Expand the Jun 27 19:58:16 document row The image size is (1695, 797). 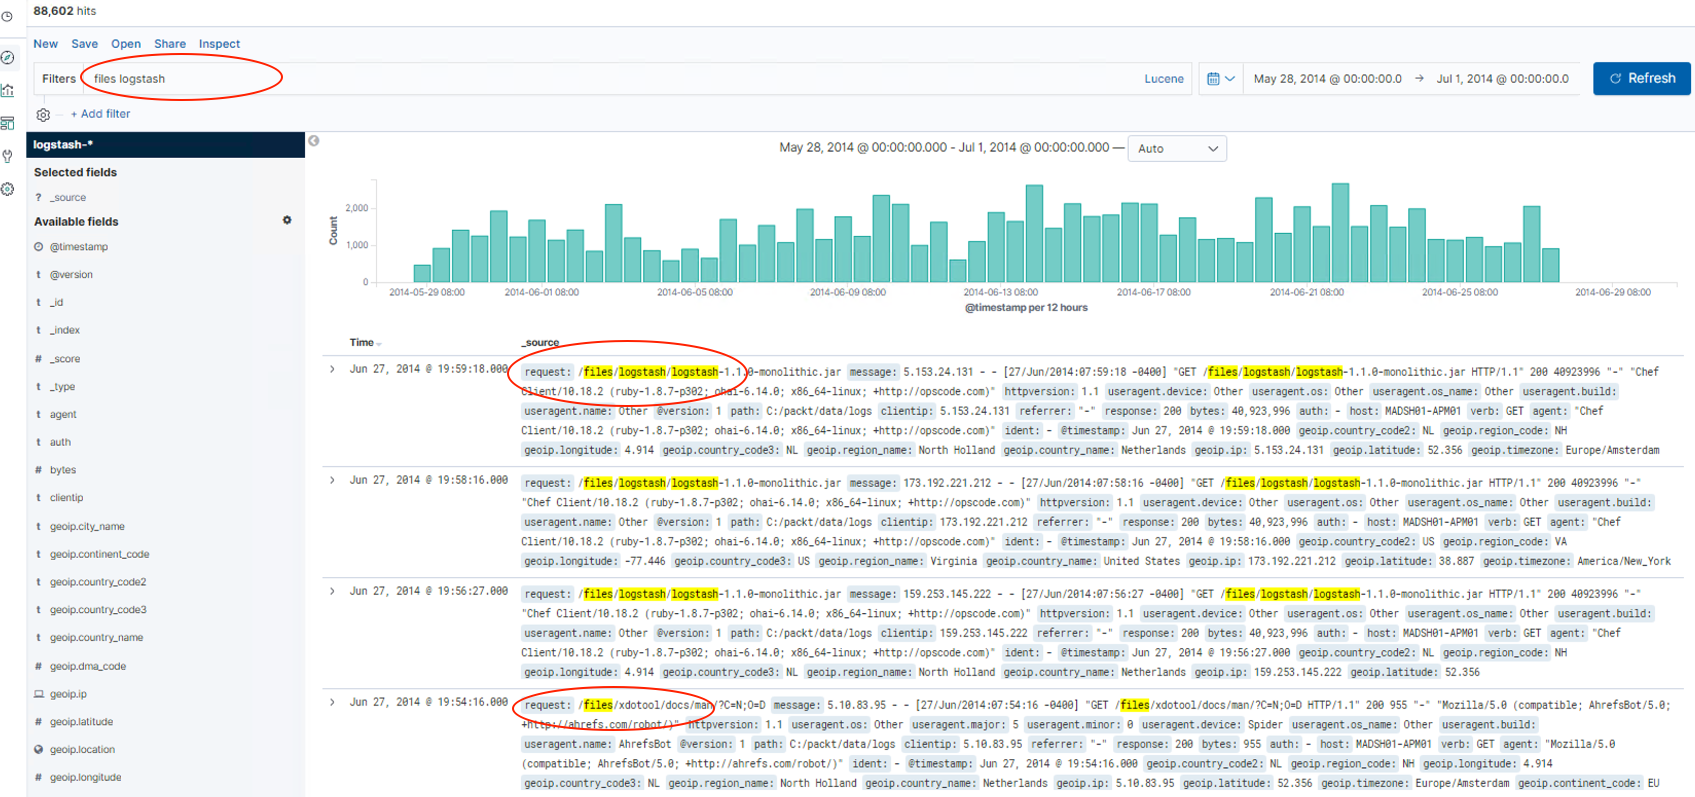coord(333,480)
